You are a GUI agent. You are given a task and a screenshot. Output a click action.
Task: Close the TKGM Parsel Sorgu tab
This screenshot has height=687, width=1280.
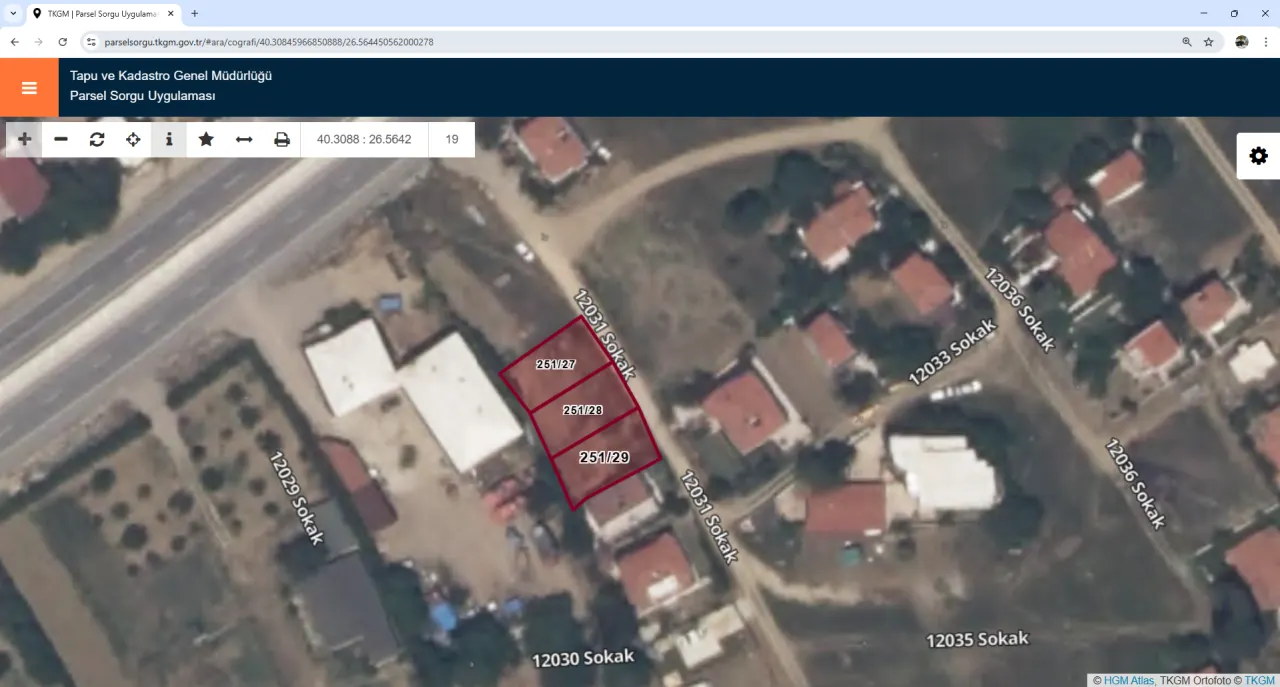coord(169,14)
